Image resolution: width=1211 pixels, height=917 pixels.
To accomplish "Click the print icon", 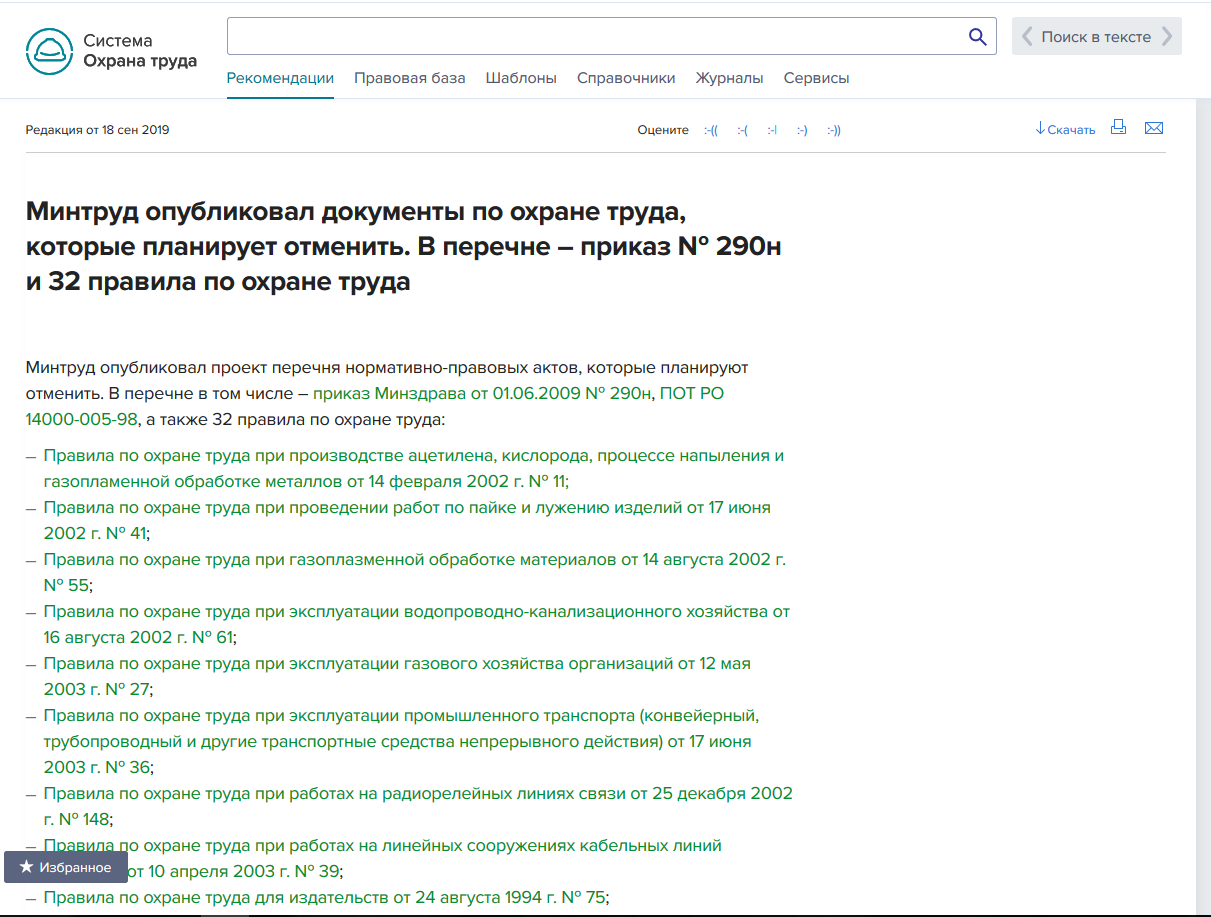I will [1119, 128].
